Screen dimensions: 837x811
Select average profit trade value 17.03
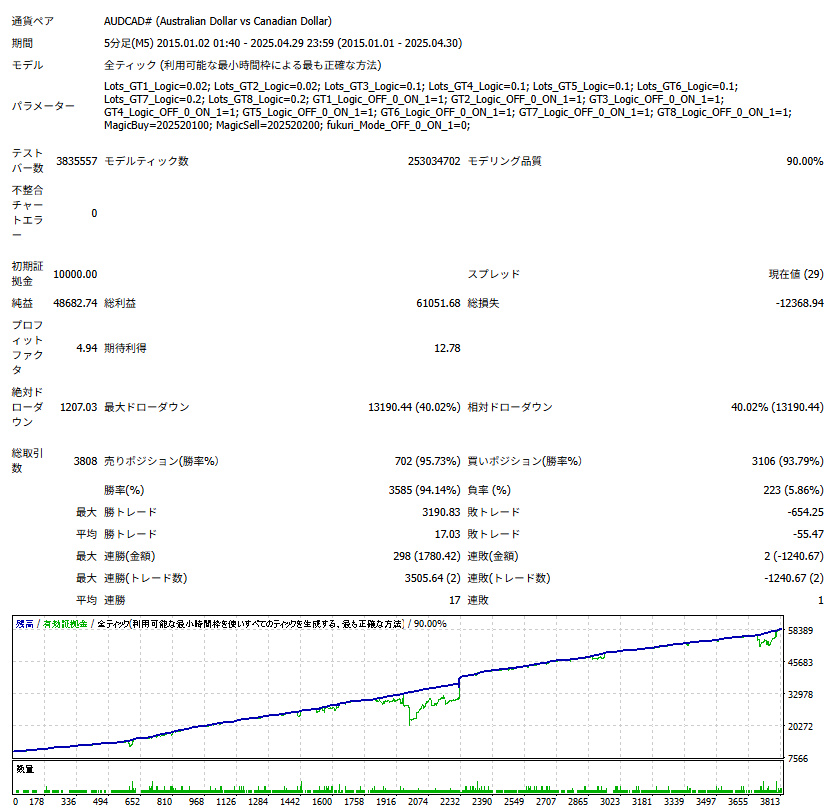(x=447, y=534)
